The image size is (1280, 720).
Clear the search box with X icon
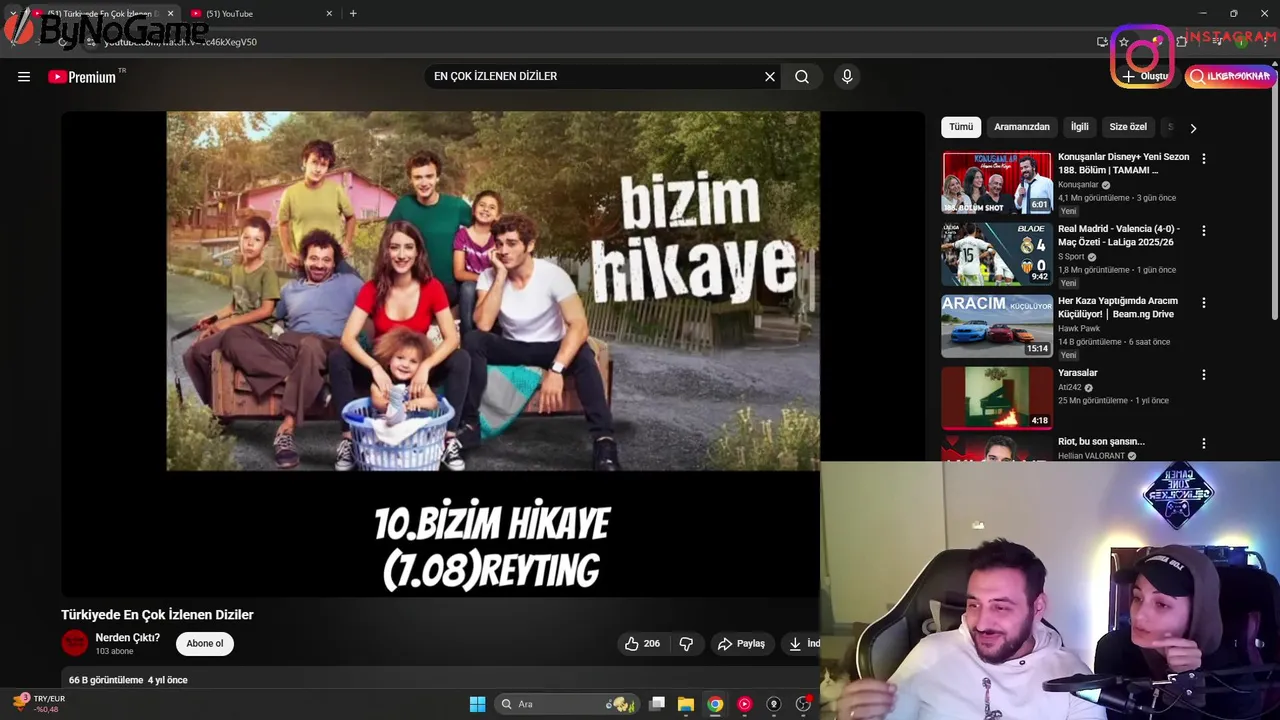click(770, 77)
